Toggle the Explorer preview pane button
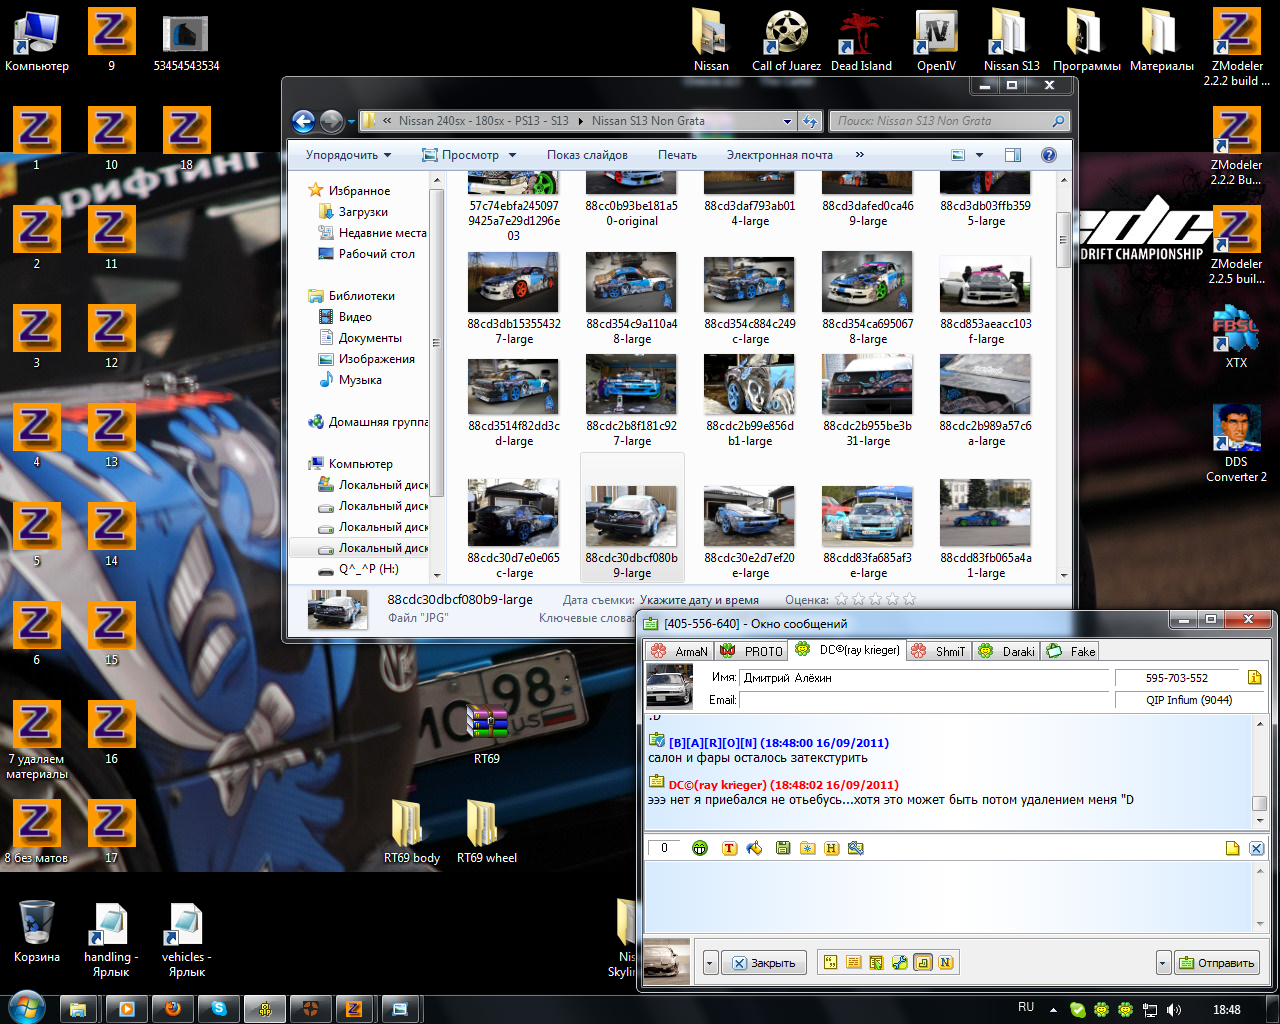1280x1024 pixels. tap(1012, 155)
